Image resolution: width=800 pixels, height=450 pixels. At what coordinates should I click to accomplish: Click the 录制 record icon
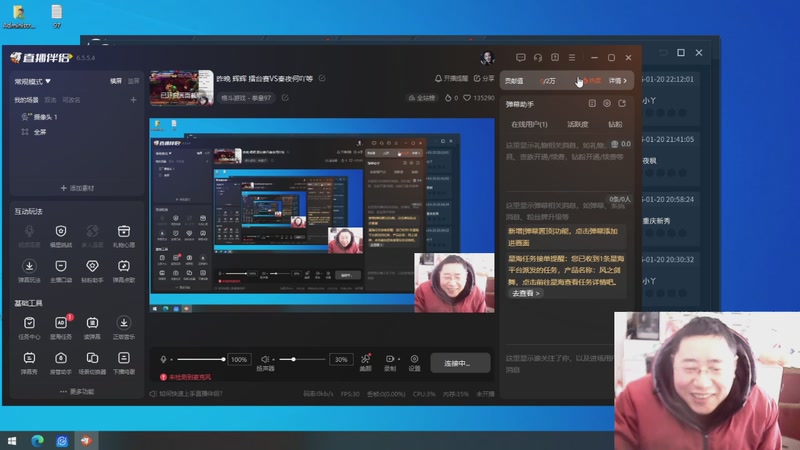[390, 359]
